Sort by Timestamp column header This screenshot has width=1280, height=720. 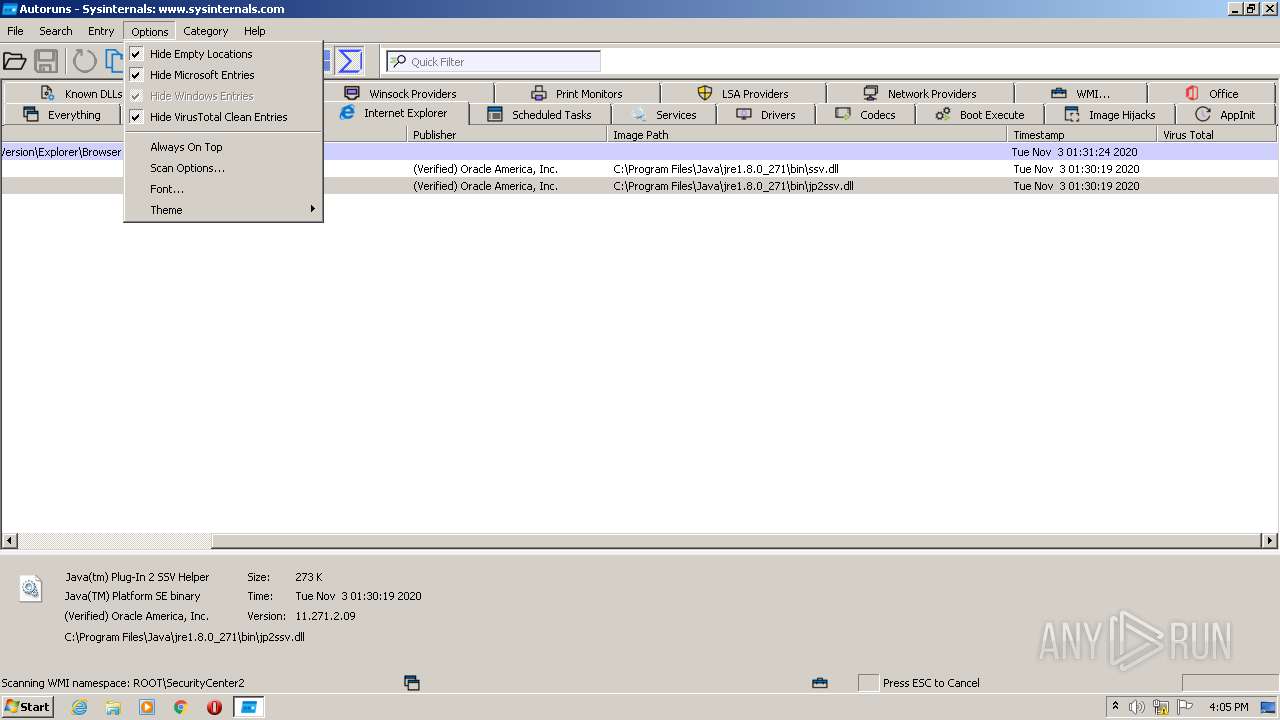point(1082,134)
